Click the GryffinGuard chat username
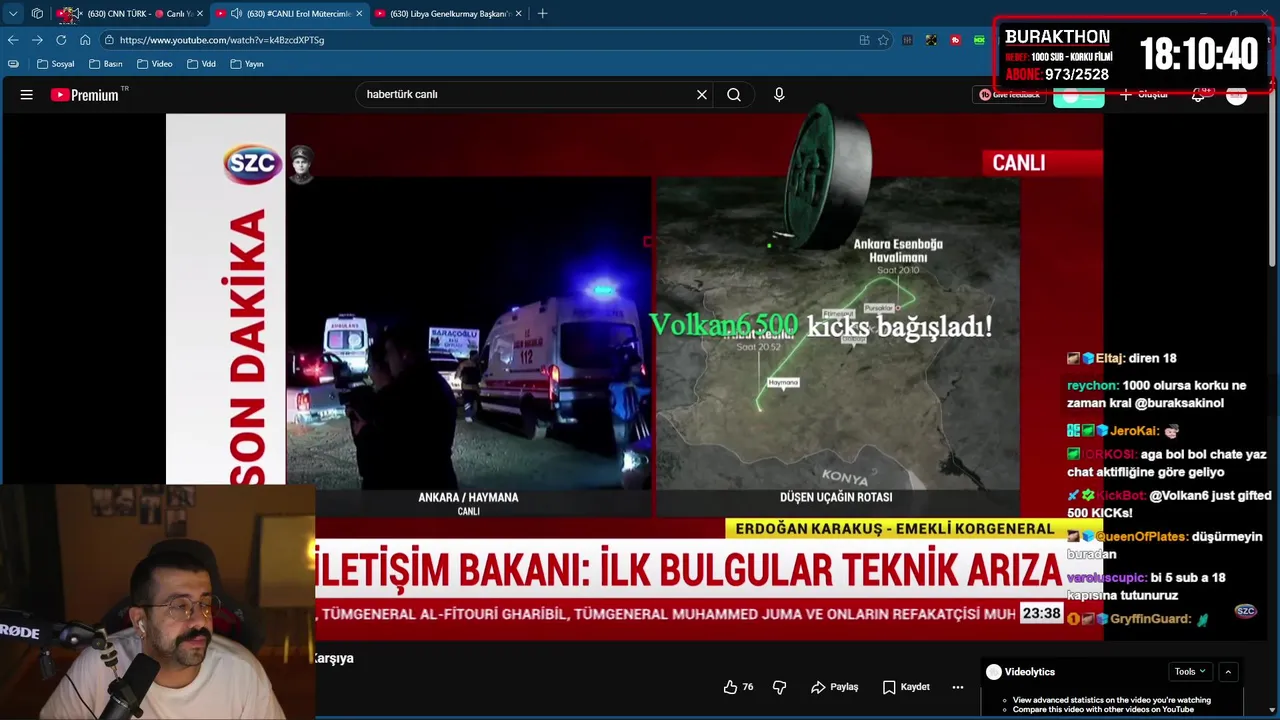This screenshot has height=720, width=1280. pos(1151,619)
